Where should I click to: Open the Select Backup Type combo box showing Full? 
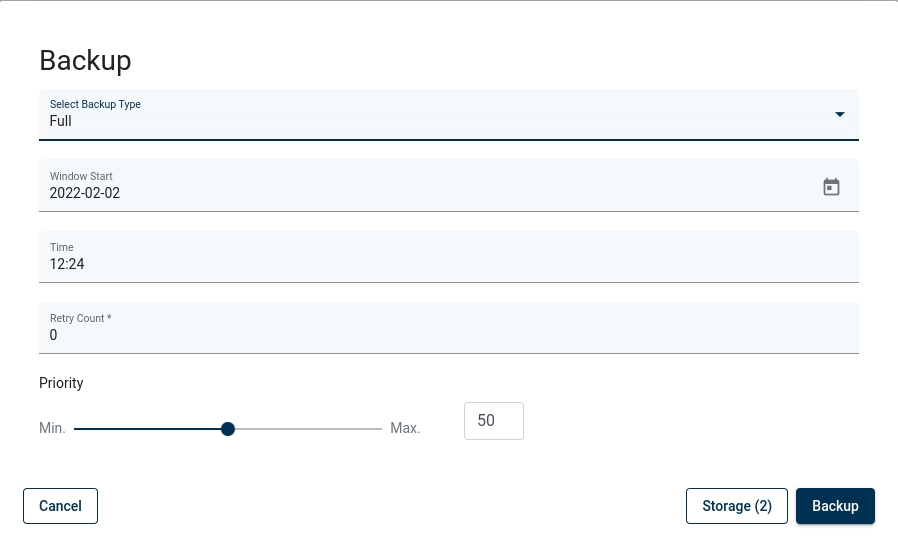click(430, 115)
